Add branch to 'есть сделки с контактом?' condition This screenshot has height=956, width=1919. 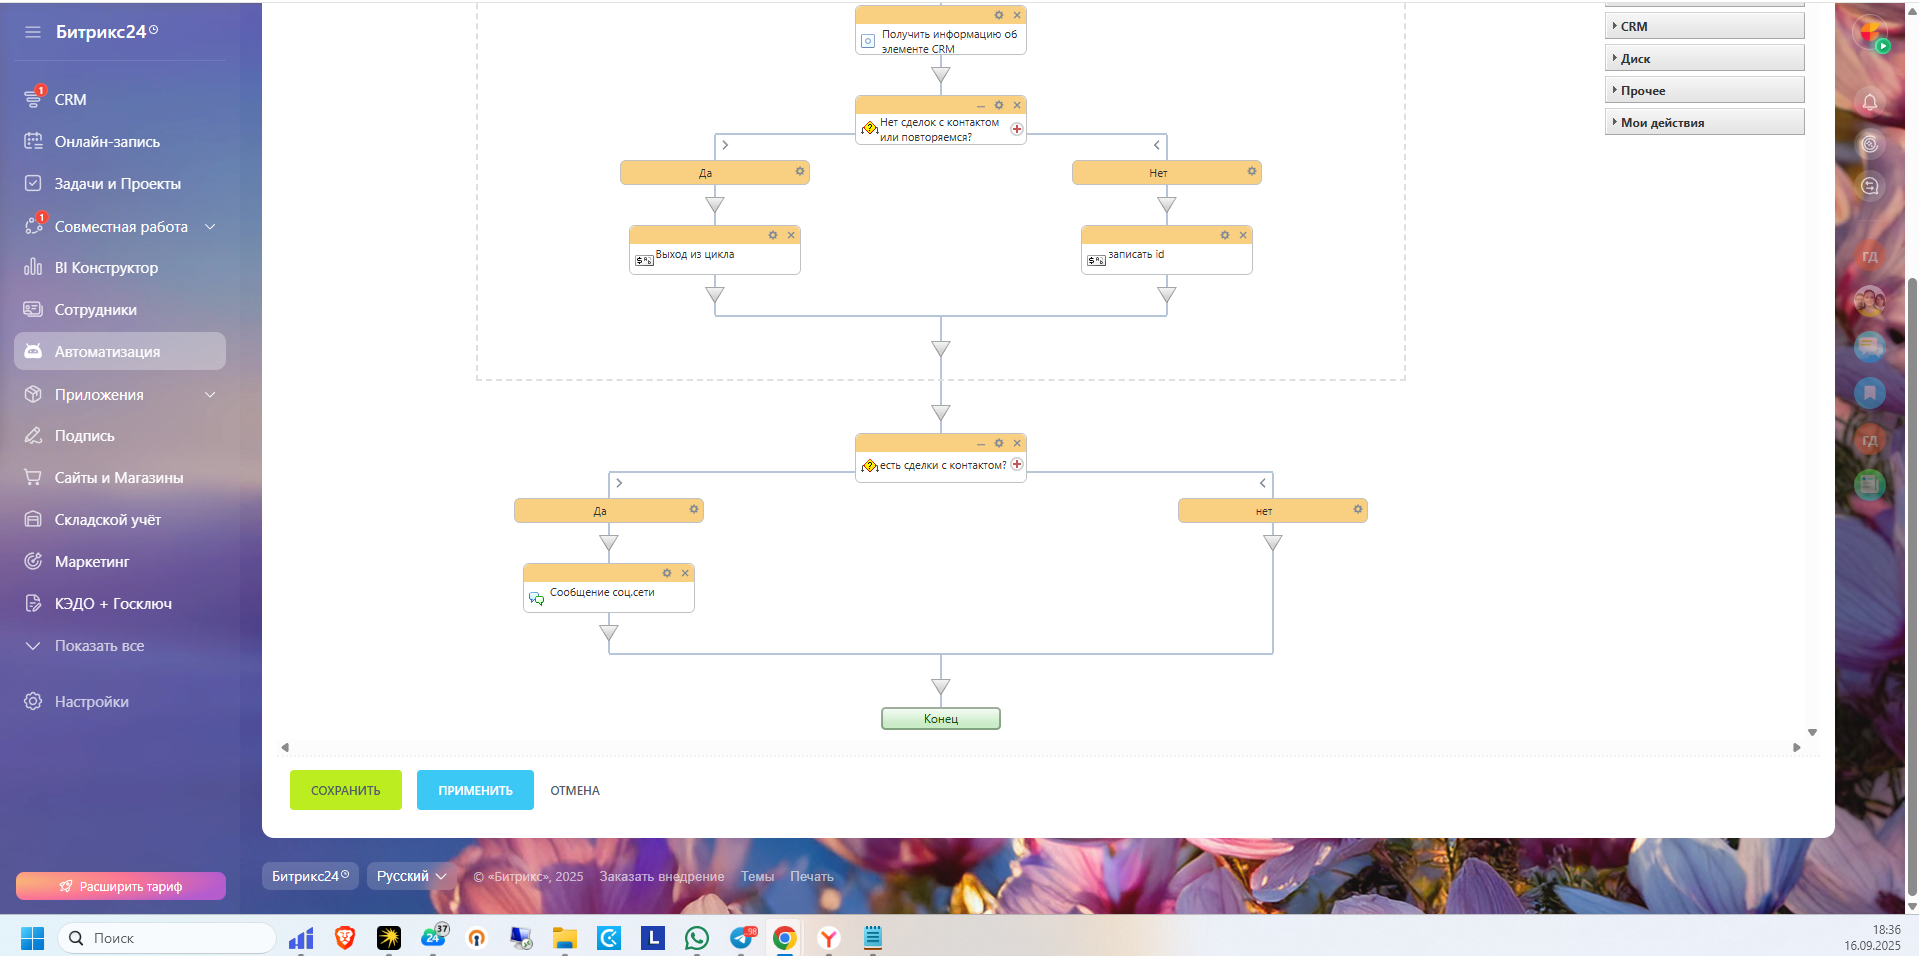coord(1017,464)
